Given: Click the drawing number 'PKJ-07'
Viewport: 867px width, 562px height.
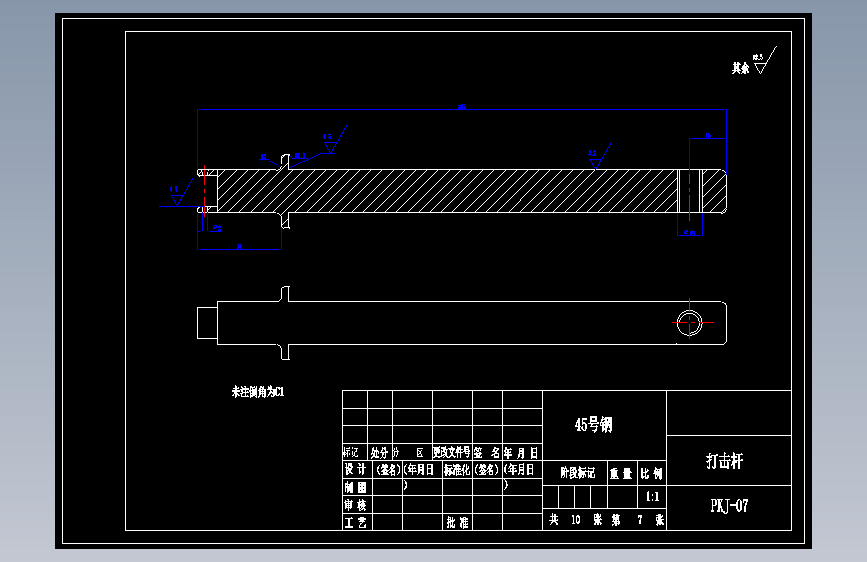Looking at the screenshot, I should coord(729,506).
